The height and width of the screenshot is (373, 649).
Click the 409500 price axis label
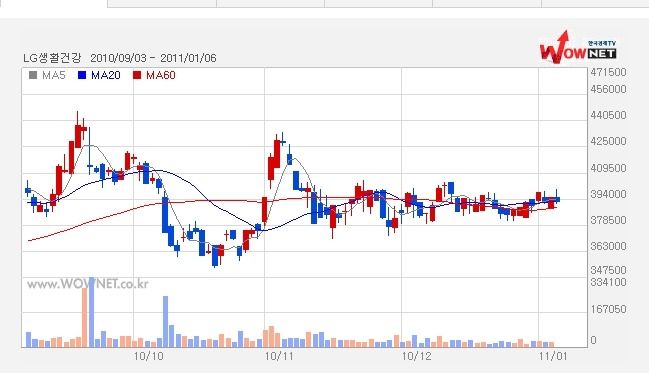coord(608,168)
